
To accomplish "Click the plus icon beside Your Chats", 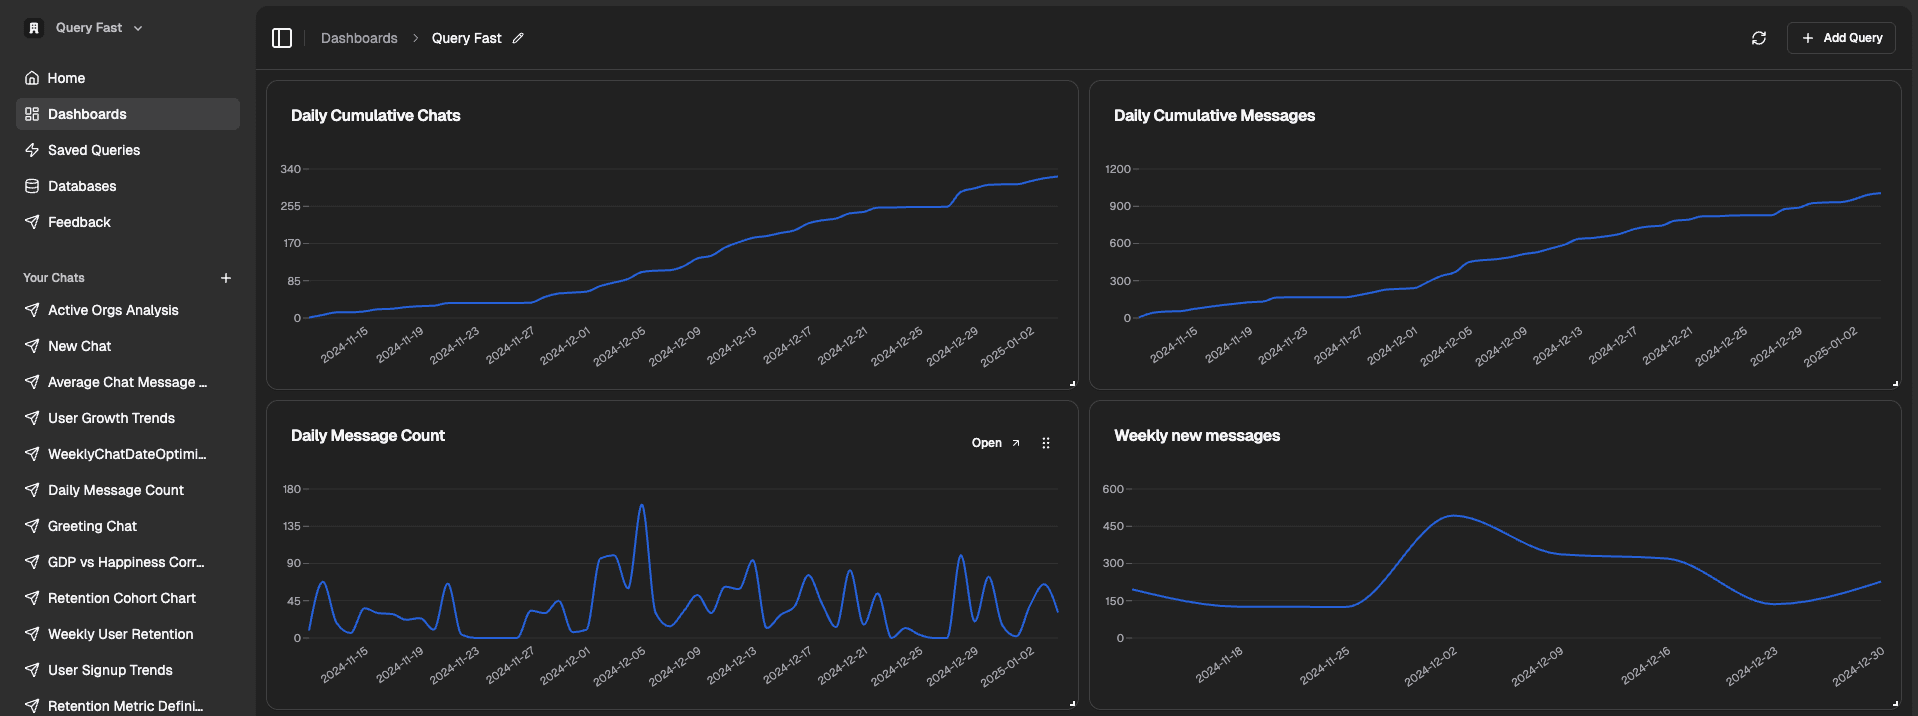I will pyautogui.click(x=226, y=278).
